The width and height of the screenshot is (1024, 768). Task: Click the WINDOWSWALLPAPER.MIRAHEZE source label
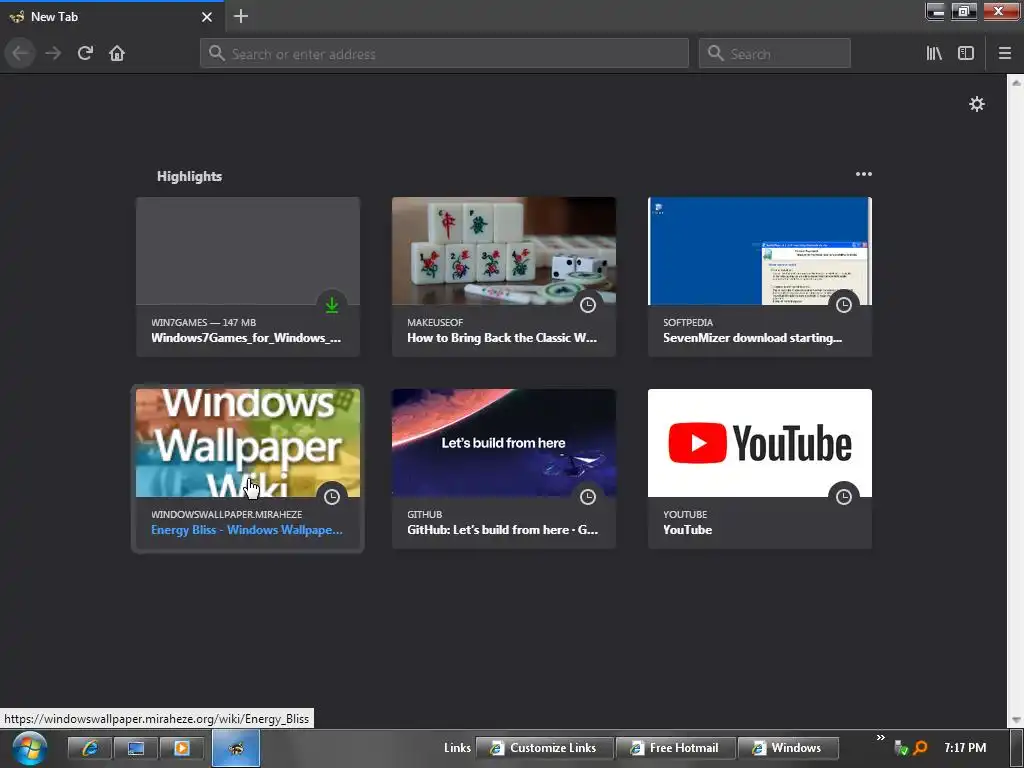(x=227, y=515)
